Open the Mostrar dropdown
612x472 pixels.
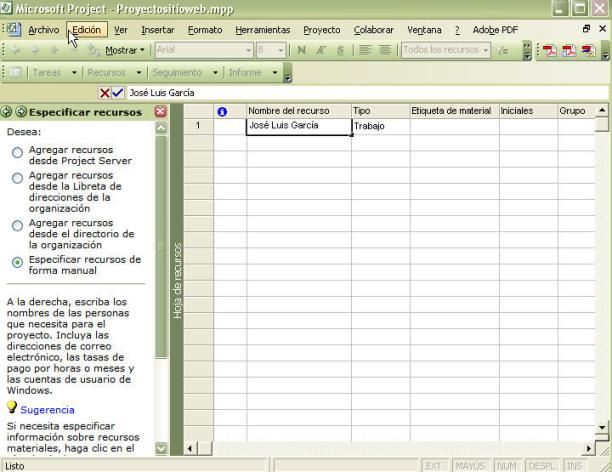(x=125, y=50)
